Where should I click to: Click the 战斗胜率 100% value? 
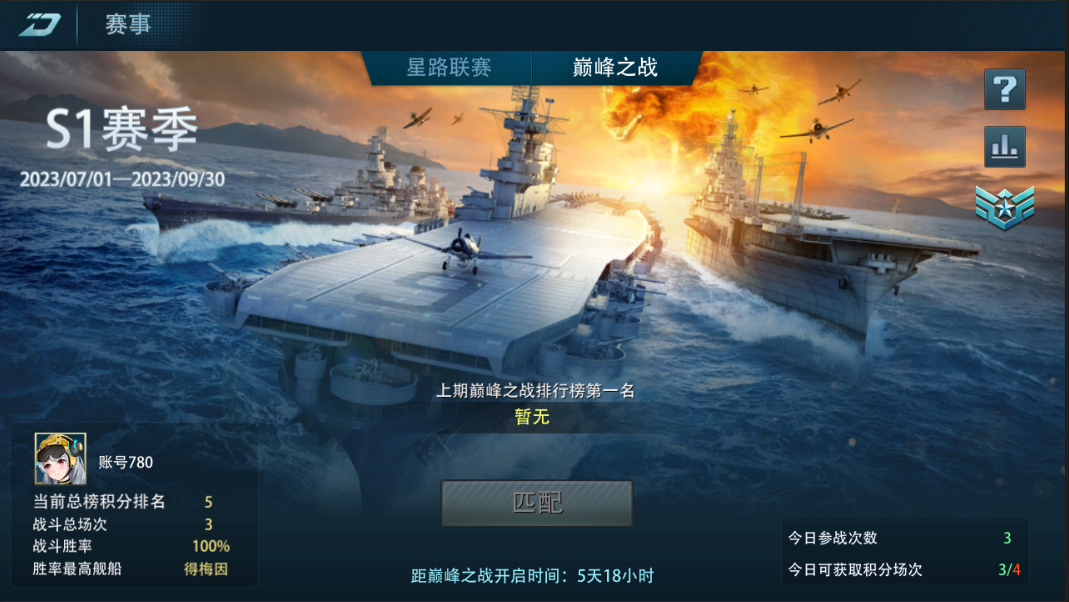[211, 546]
